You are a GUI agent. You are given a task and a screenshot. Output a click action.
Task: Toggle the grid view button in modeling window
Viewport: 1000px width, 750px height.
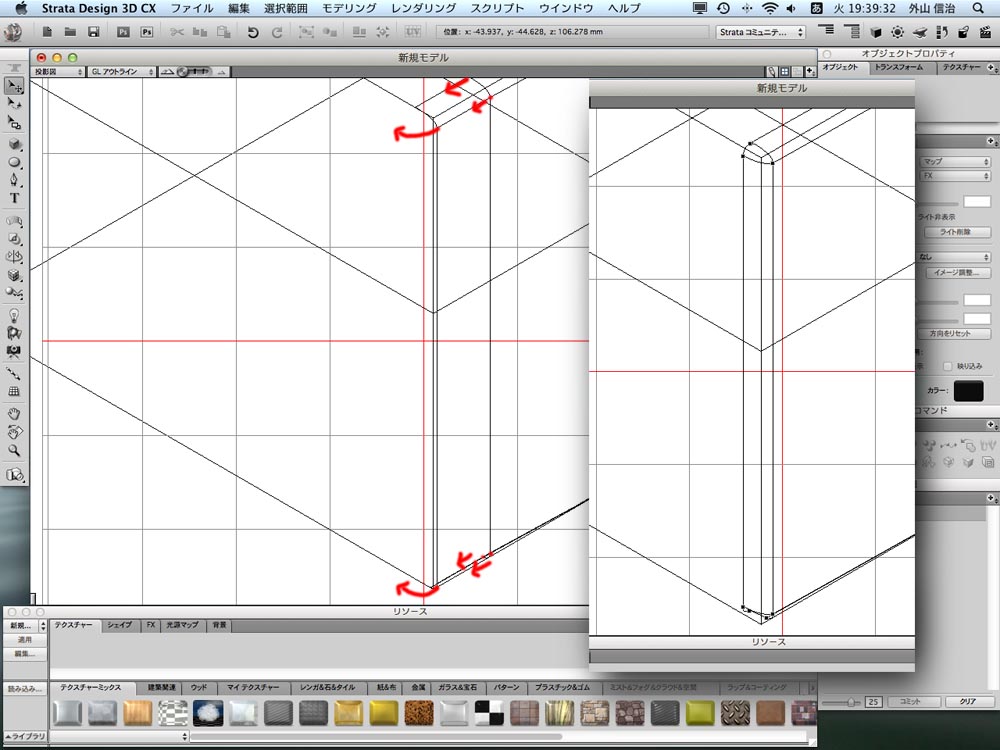tap(785, 71)
